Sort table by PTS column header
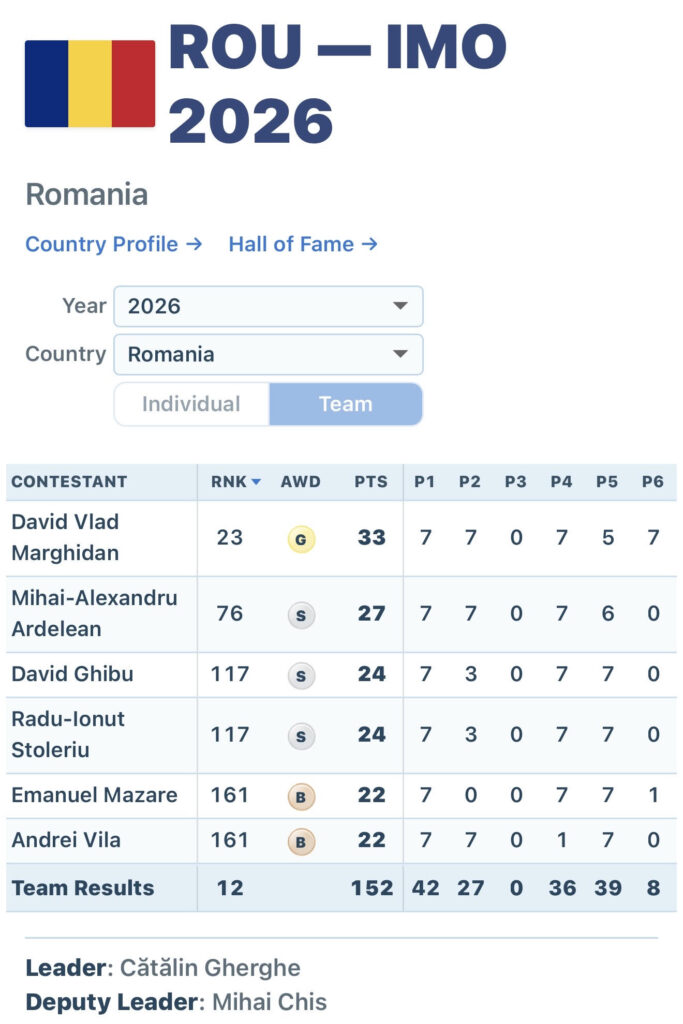Image resolution: width=683 pixels, height=1024 pixels. (x=371, y=482)
